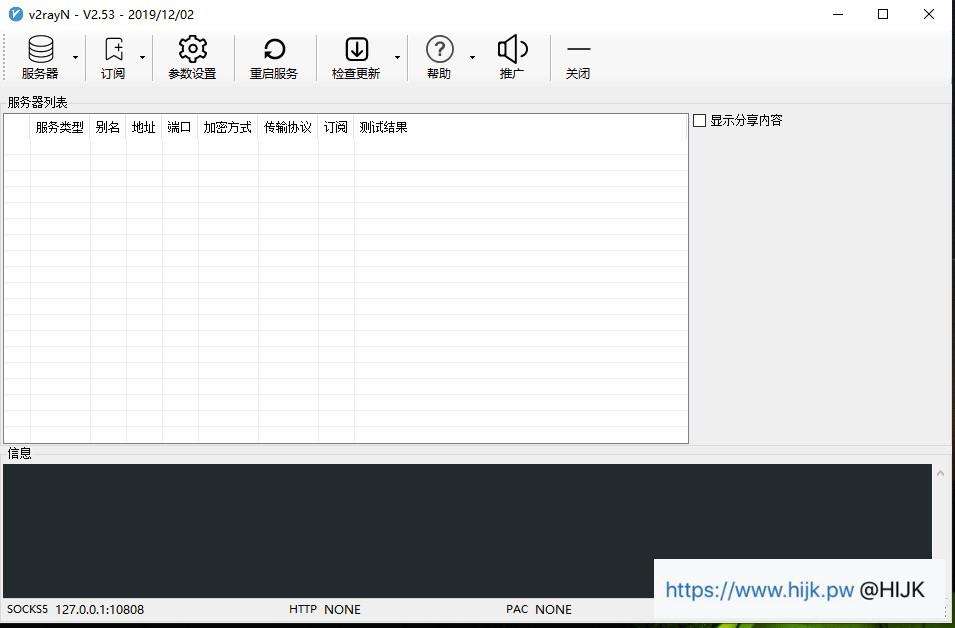This screenshot has width=955, height=628.
Task: Visit the https://www.hijk.pw link
Action: point(759,590)
